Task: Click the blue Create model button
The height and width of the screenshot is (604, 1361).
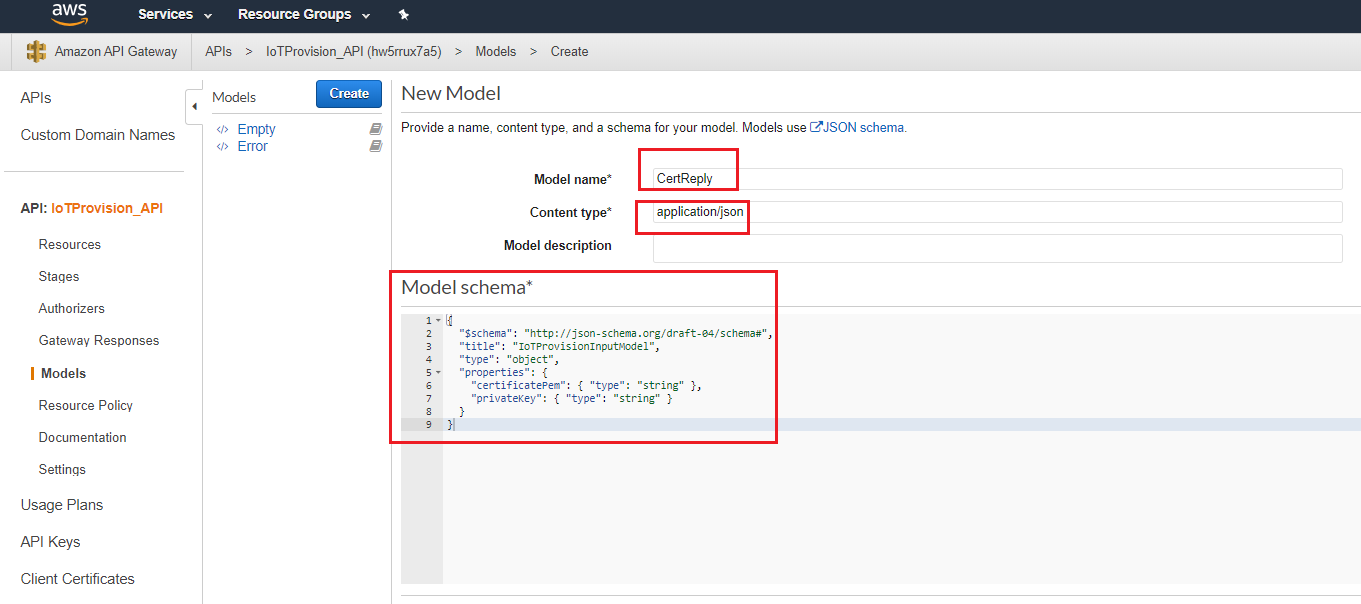Action: click(x=349, y=94)
